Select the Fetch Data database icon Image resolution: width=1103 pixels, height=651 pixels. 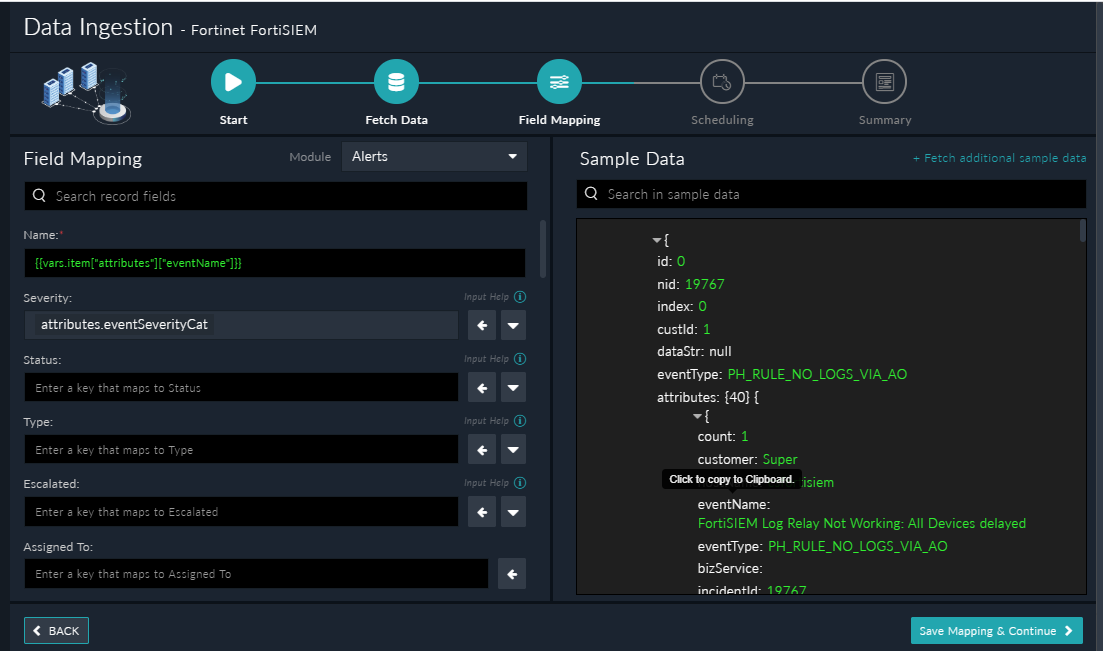396,81
